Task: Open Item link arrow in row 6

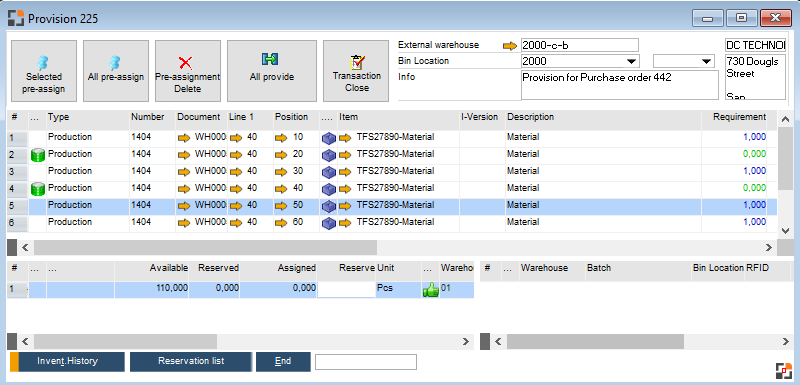Action: point(345,223)
